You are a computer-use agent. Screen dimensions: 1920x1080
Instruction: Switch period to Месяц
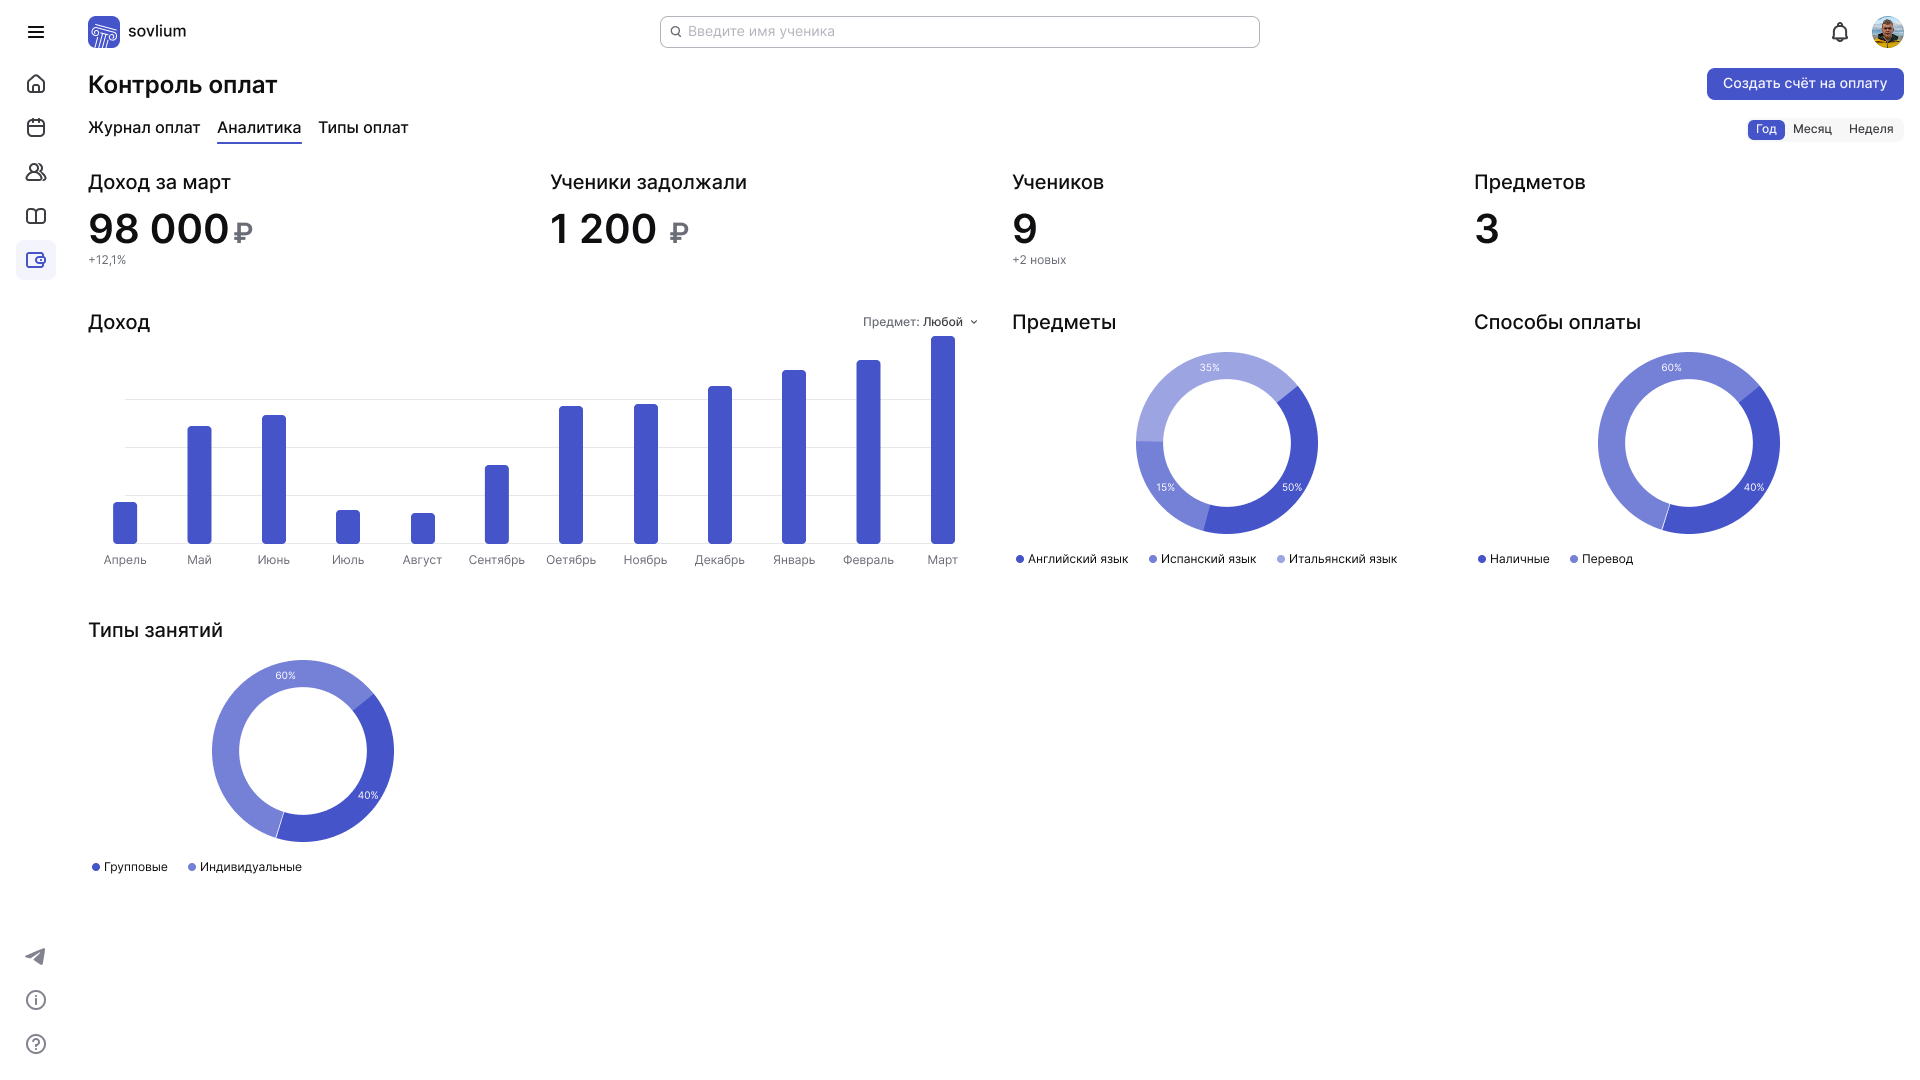[x=1812, y=129]
